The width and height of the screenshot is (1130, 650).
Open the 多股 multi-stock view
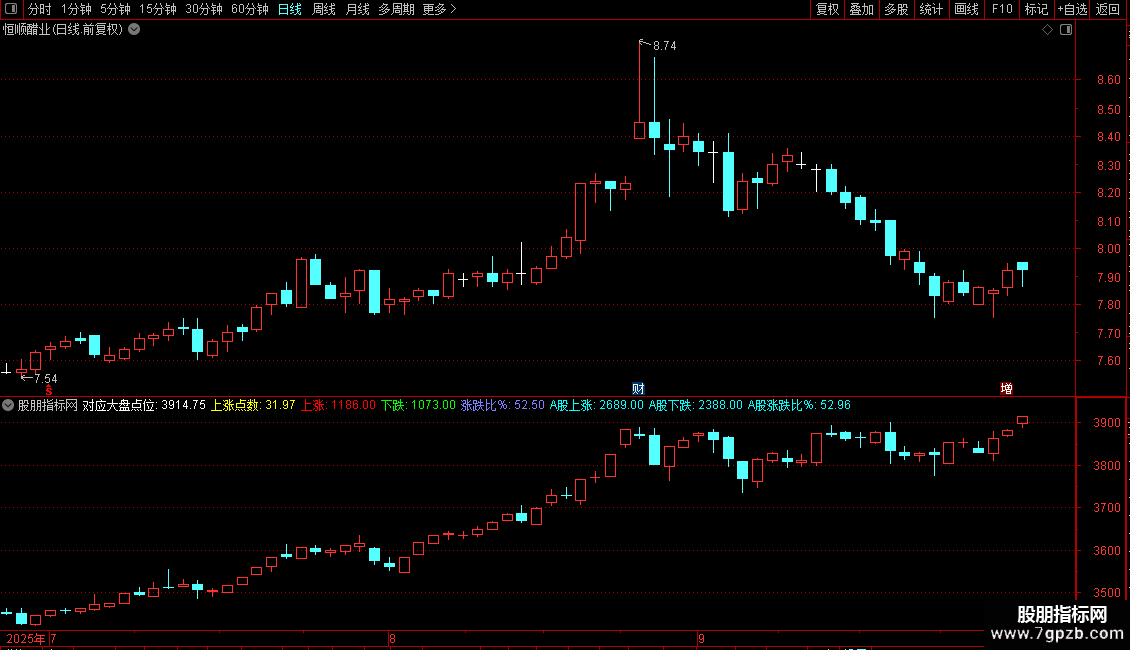(896, 9)
